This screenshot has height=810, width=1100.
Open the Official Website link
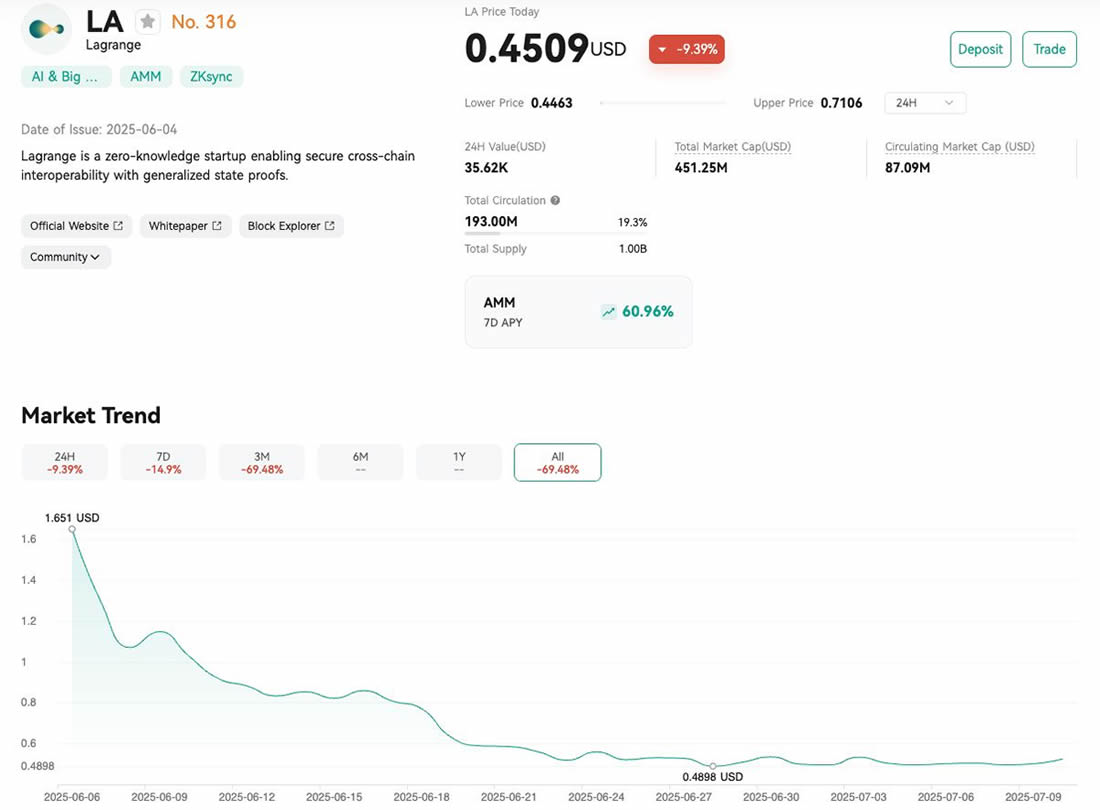click(x=76, y=226)
